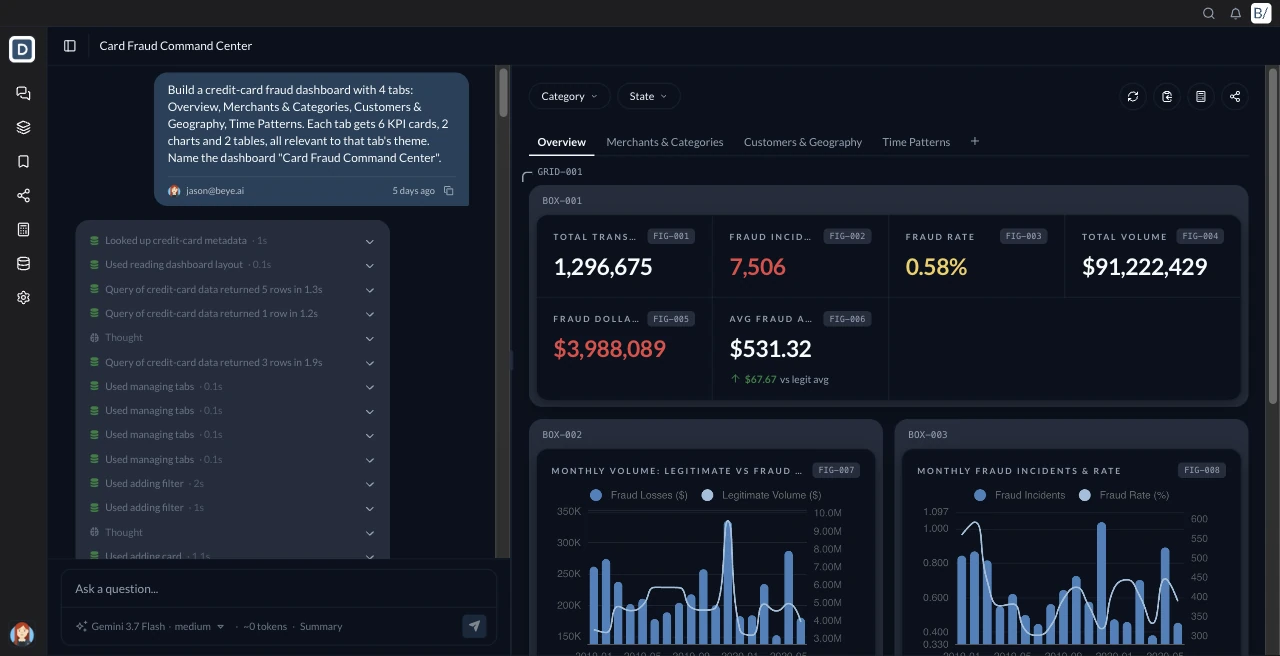The width and height of the screenshot is (1280, 656).
Task: Click the FIG-008 badge on fraud incidents chart
Action: click(x=1202, y=470)
